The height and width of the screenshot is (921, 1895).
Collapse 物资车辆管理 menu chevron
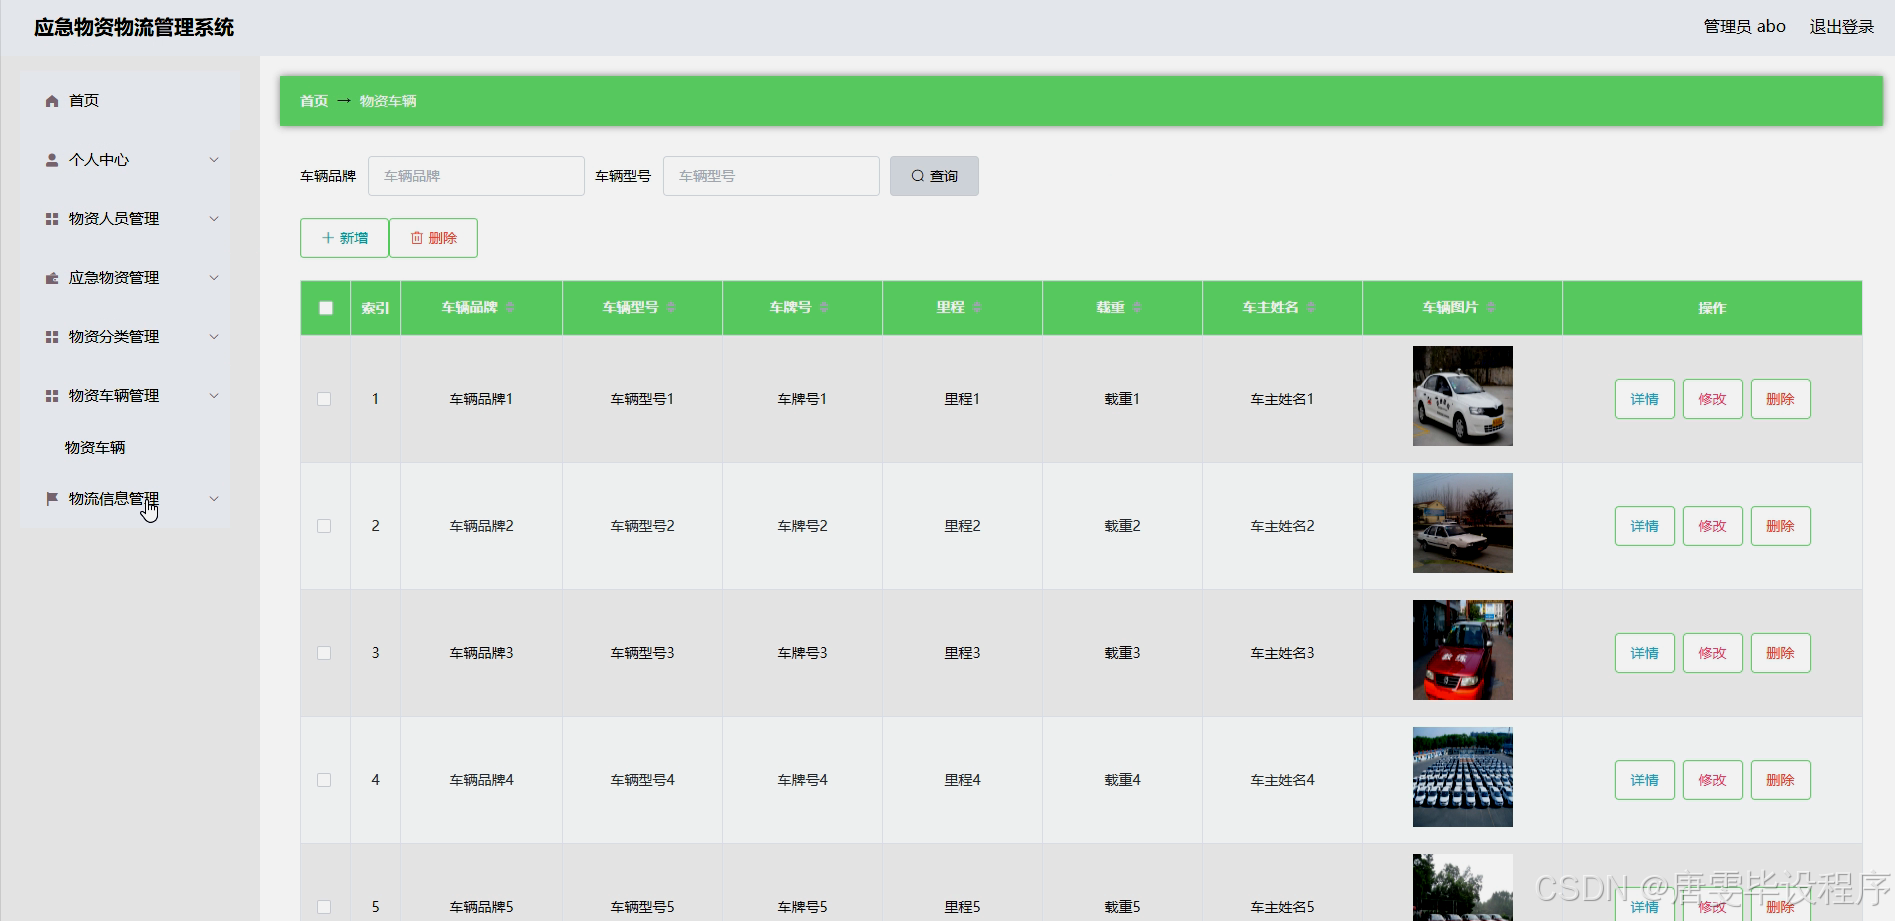point(214,396)
